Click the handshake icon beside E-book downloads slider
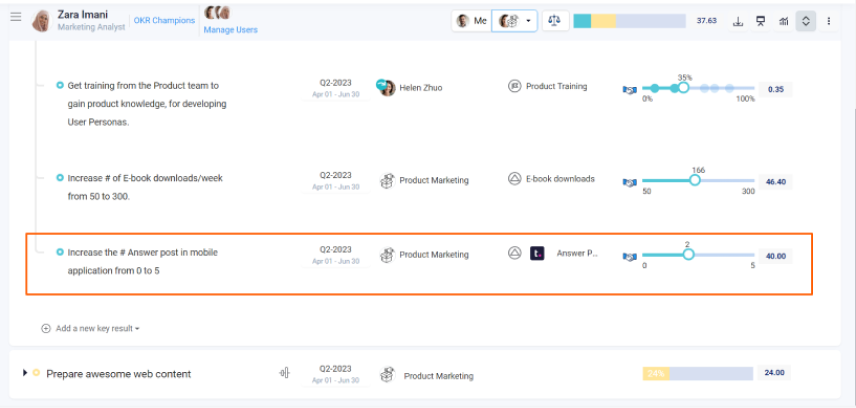The height and width of the screenshot is (408, 856). pyautogui.click(x=629, y=182)
